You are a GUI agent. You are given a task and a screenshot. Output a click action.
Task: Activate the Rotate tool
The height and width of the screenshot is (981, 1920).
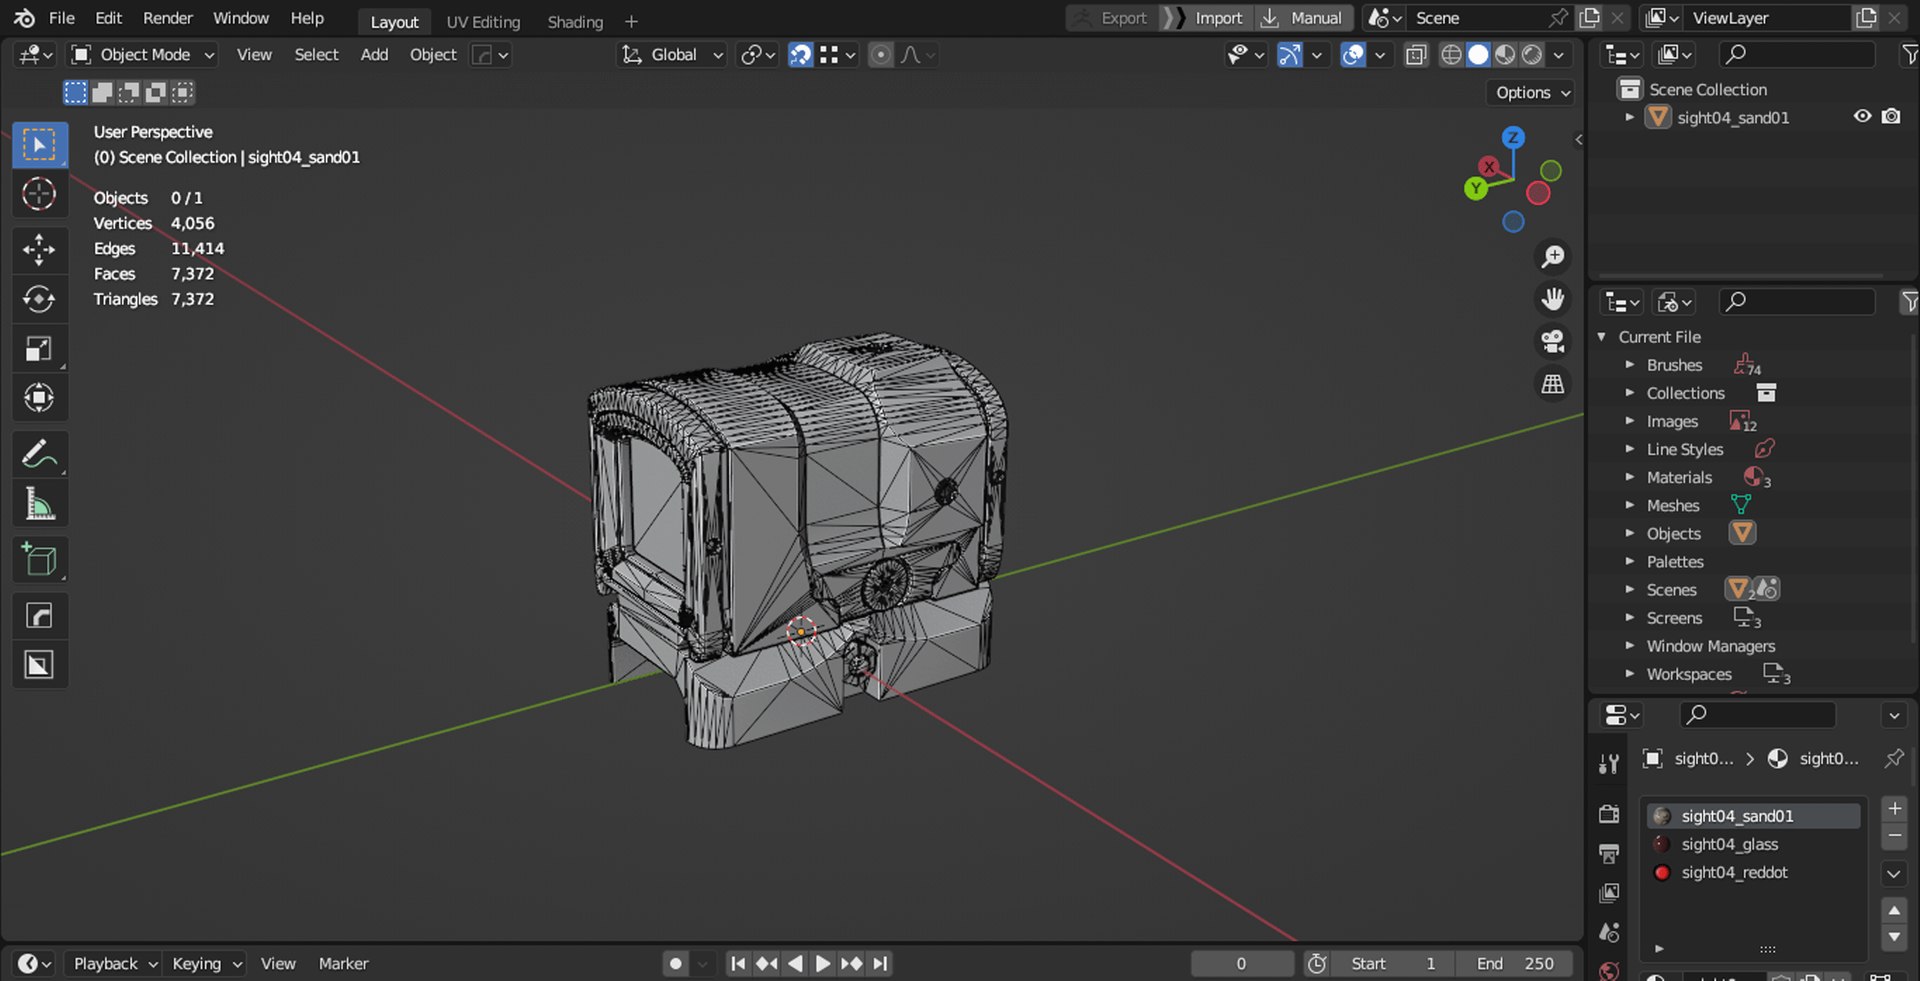click(x=39, y=299)
